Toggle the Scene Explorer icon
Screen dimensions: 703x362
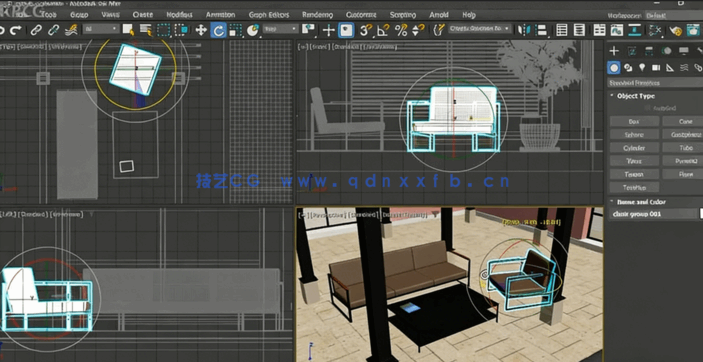pos(561,30)
